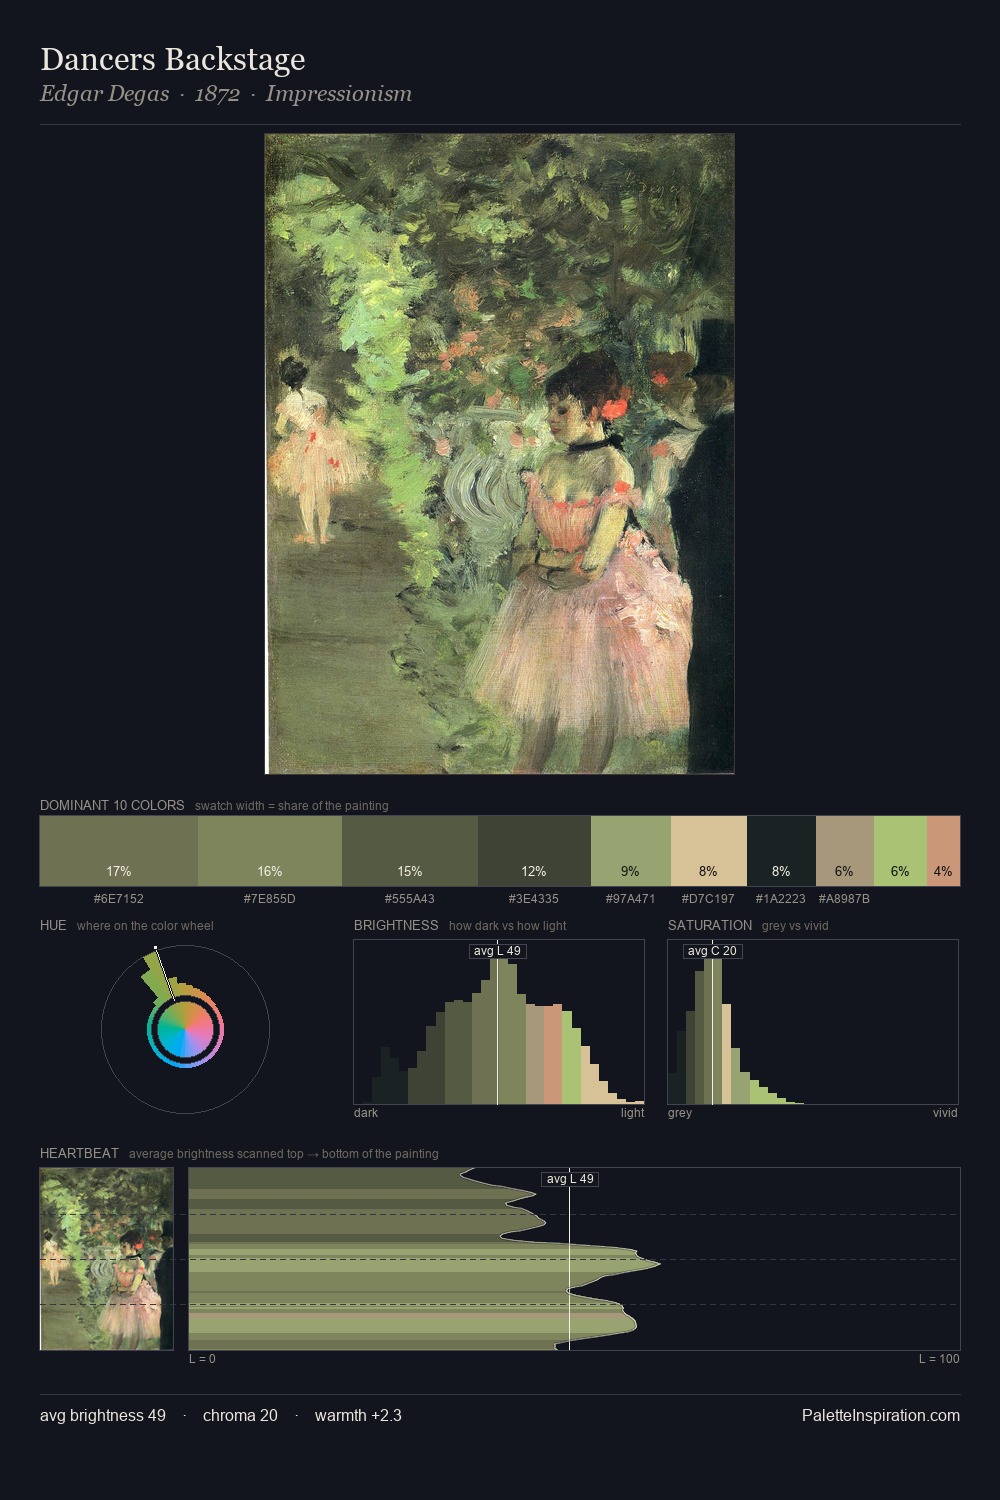Viewport: 1000px width, 1500px height.
Task: Open the PaletteInspiration.com link
Action: (881, 1416)
